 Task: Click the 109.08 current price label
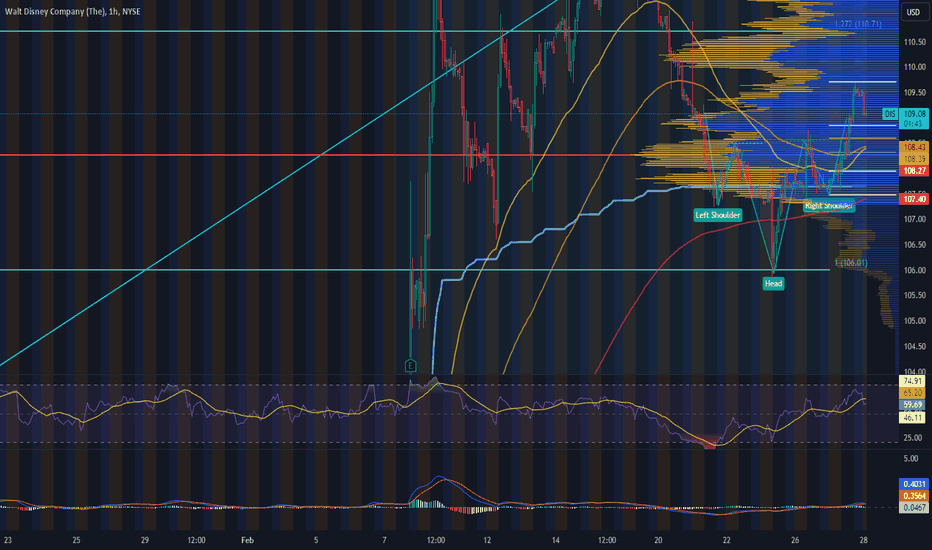pyautogui.click(x=914, y=118)
